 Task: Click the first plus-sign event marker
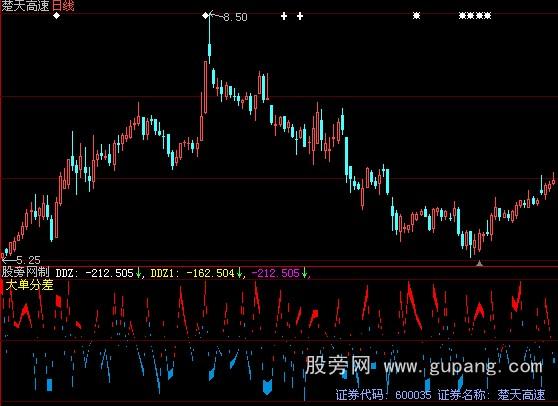[284, 16]
